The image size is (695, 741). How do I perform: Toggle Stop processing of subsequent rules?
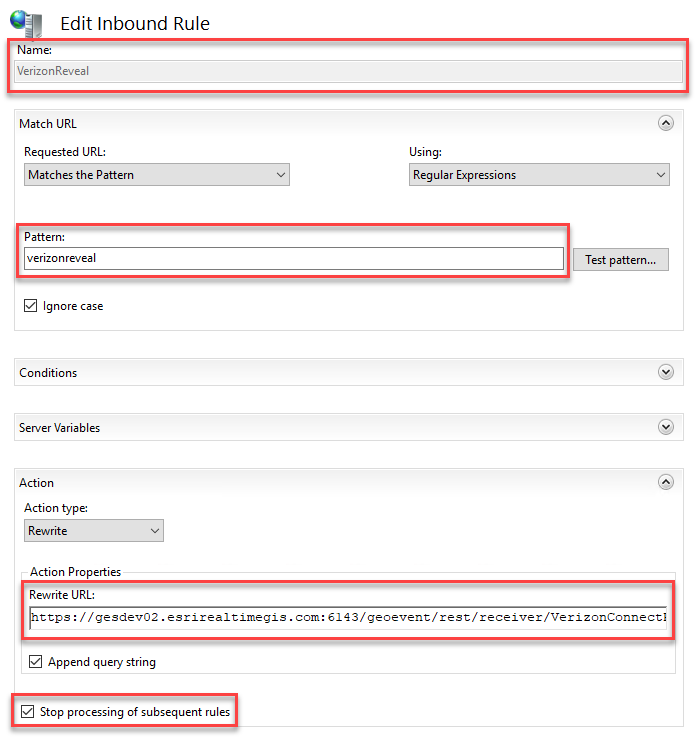[26, 712]
